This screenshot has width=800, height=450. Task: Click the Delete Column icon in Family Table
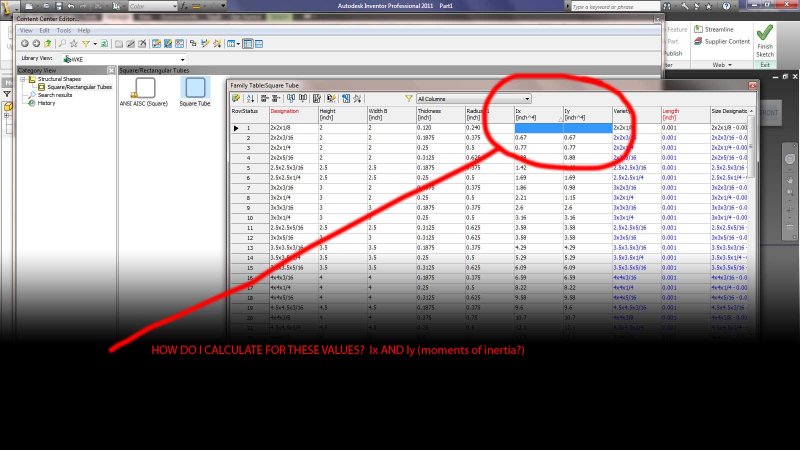(x=303, y=98)
